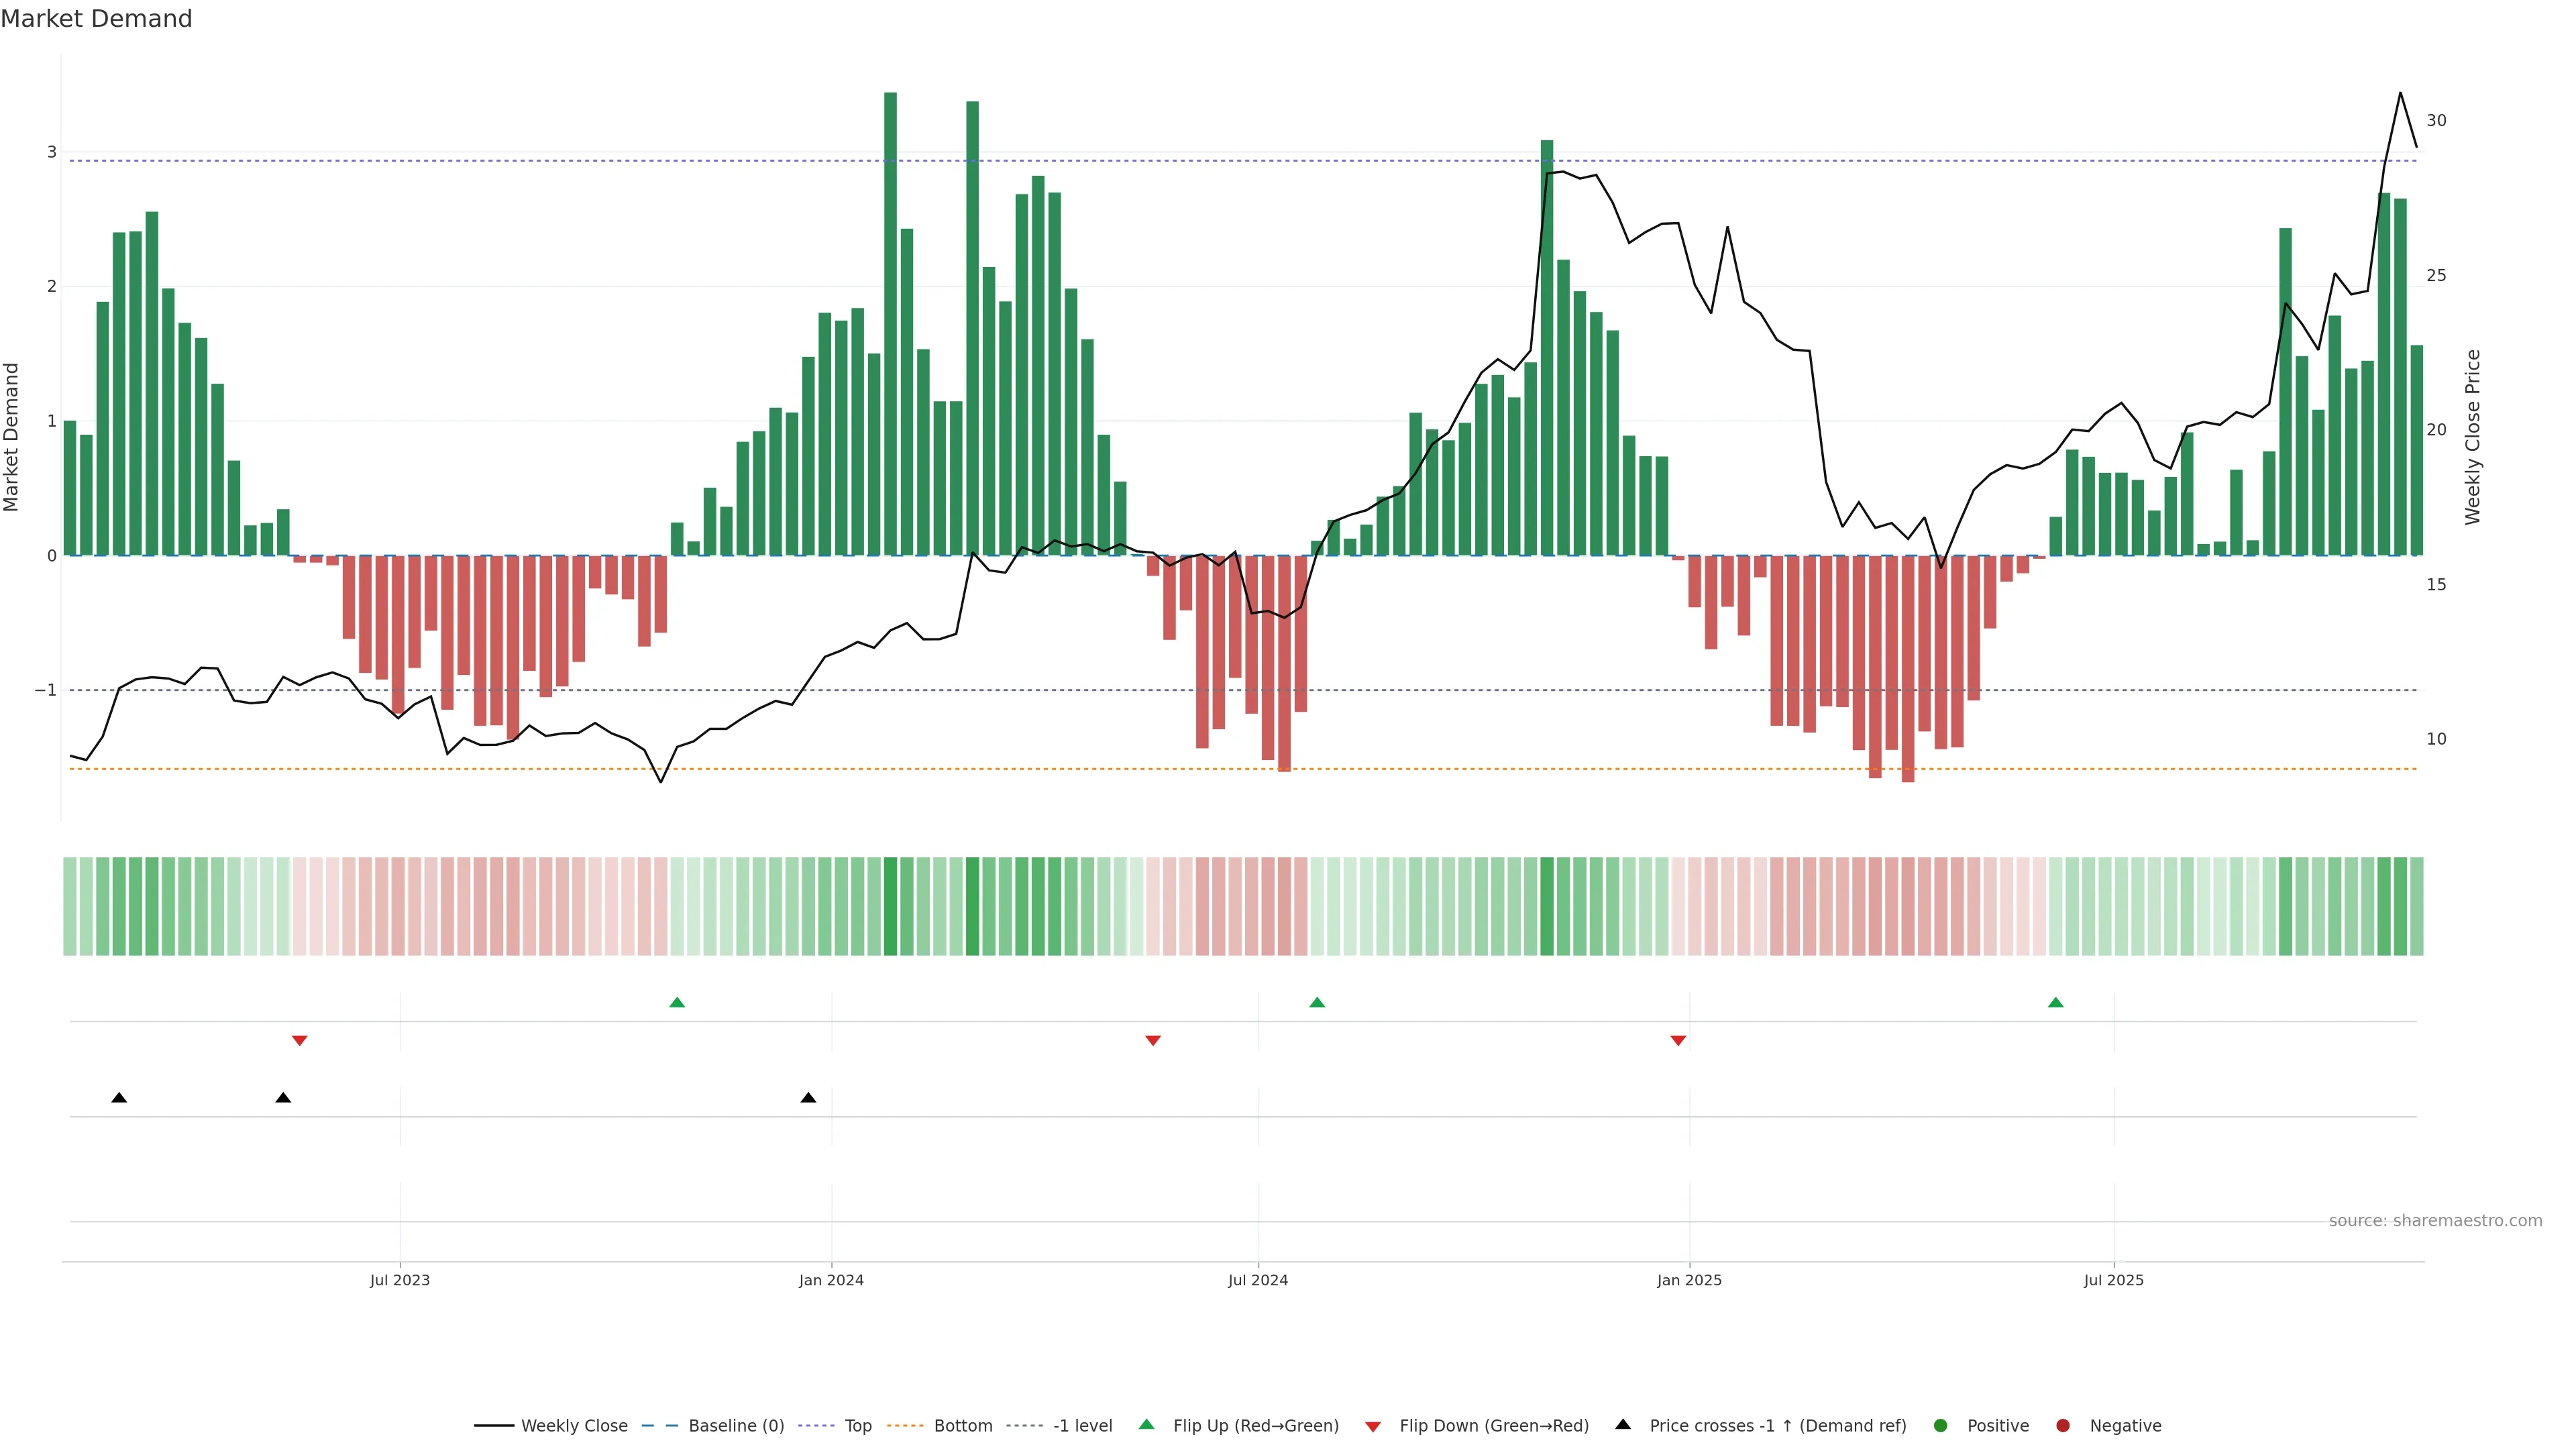Click the Jul 2025 x-axis label

2113,1280
